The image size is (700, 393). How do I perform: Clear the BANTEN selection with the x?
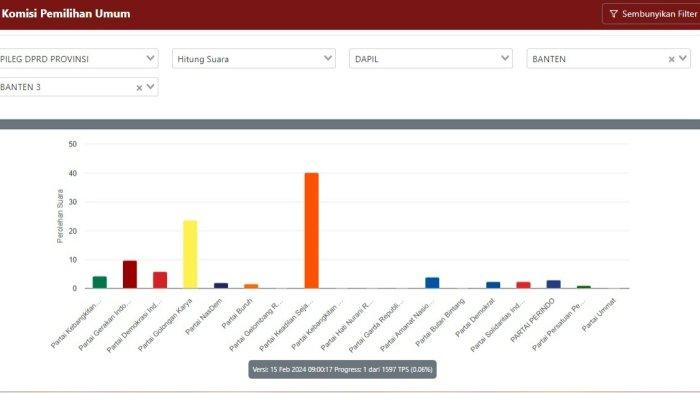tap(671, 59)
